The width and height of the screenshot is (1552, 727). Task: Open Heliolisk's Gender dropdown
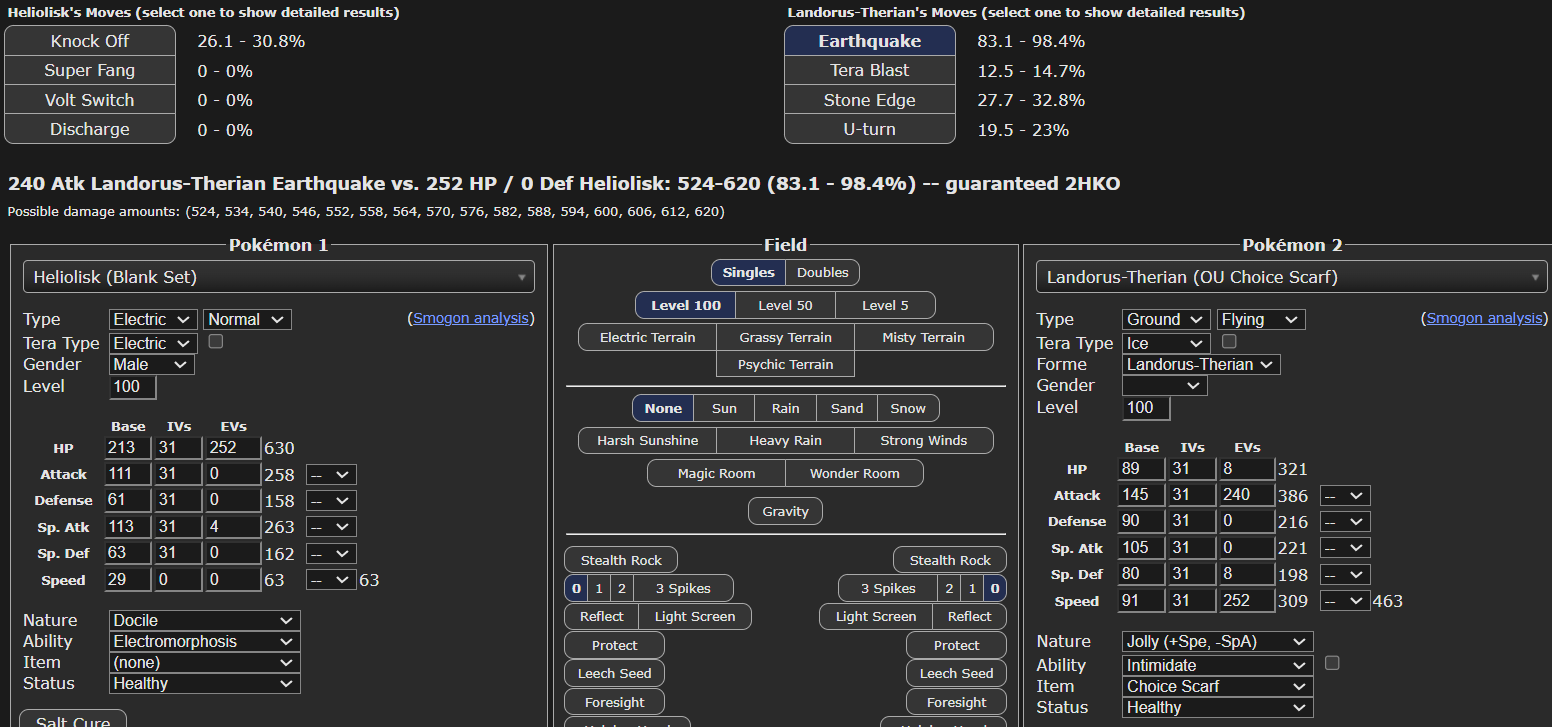coord(152,365)
